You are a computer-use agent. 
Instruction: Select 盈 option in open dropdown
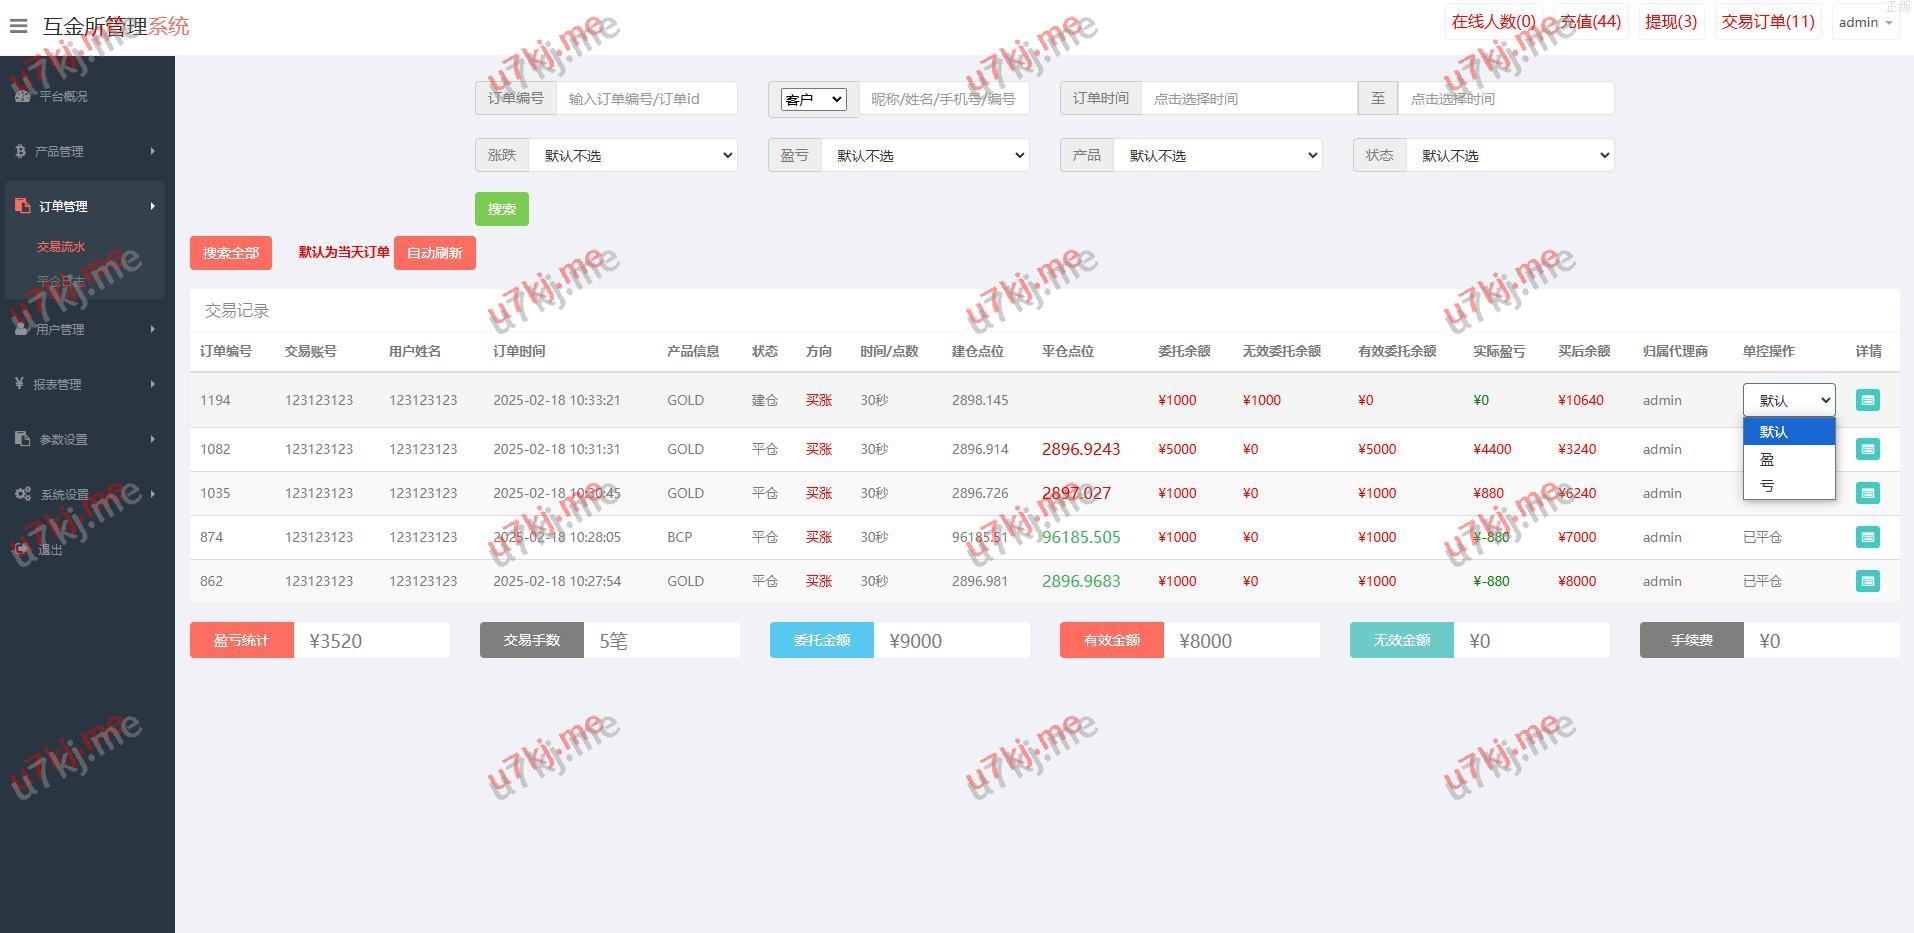tap(1768, 460)
